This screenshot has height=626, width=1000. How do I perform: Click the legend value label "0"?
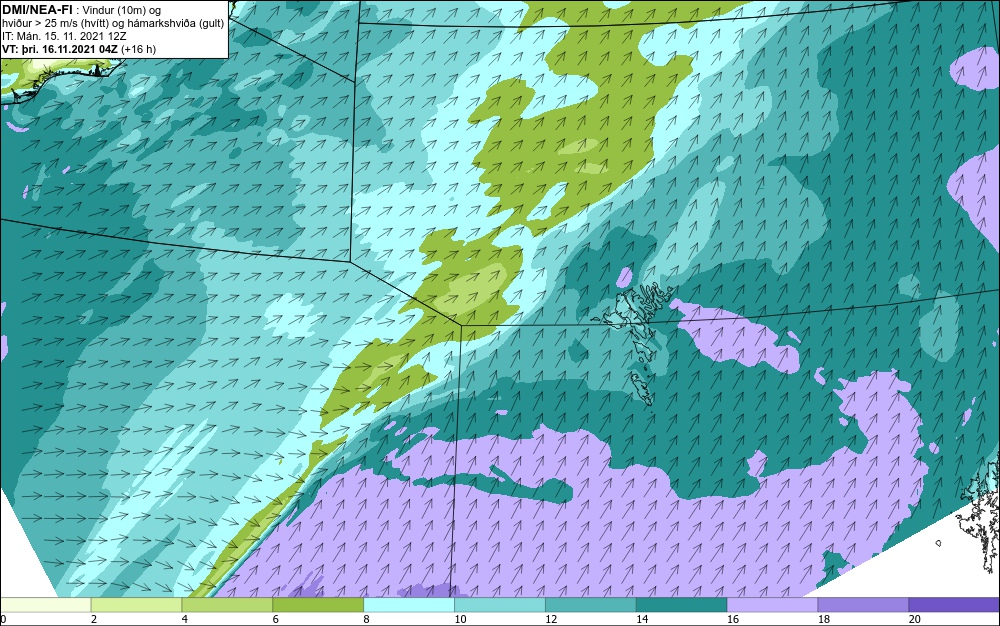(3, 619)
